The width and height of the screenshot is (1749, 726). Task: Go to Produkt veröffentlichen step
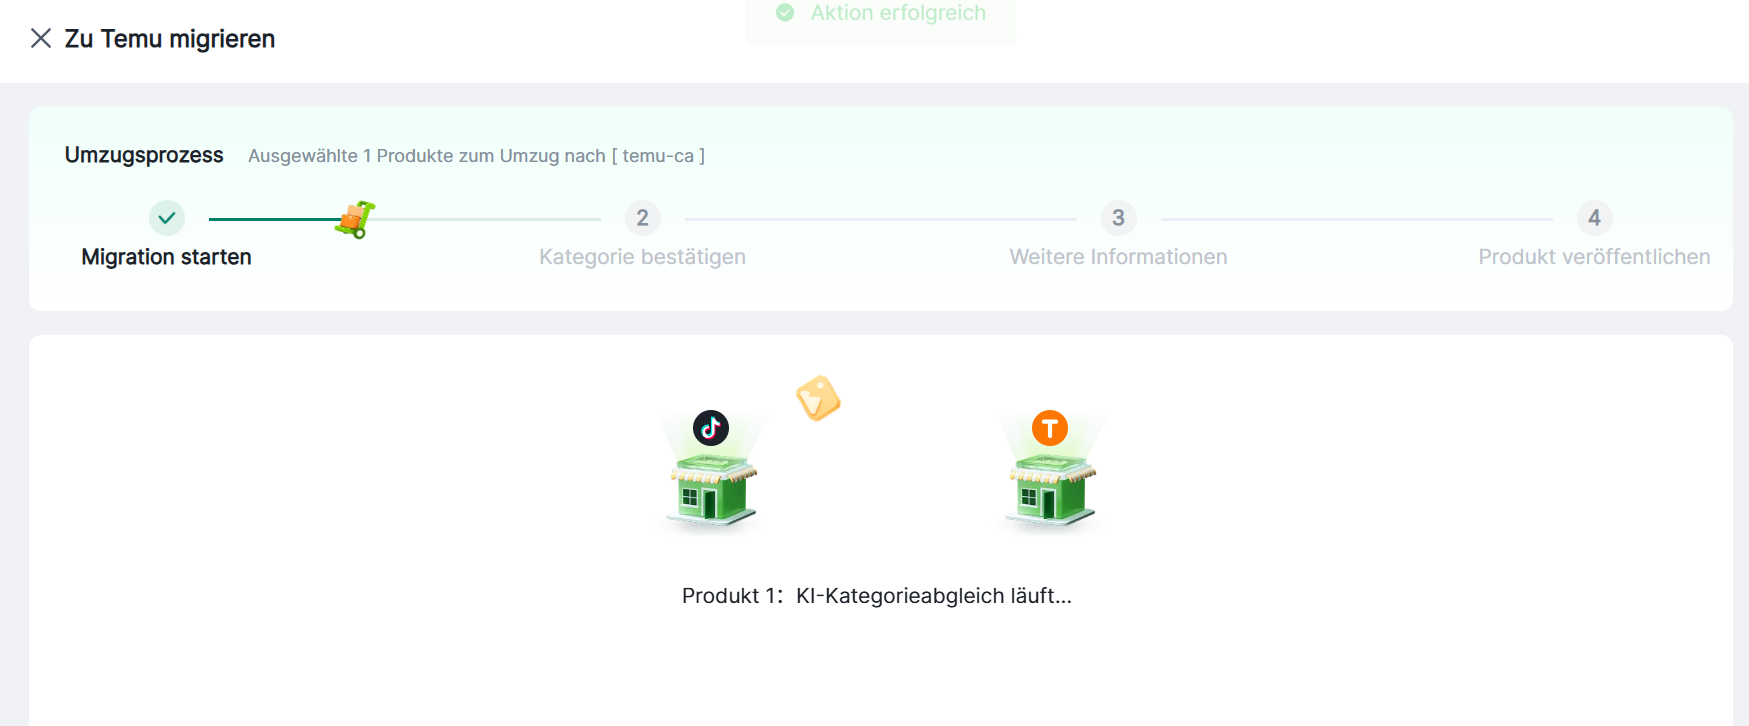click(1594, 257)
